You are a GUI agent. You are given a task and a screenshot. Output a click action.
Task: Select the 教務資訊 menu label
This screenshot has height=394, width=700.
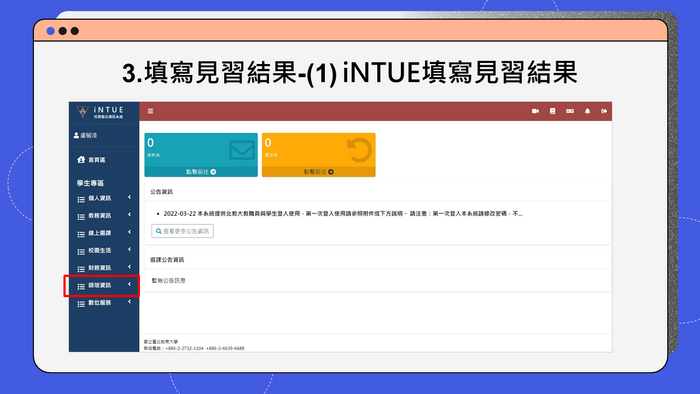tap(100, 216)
